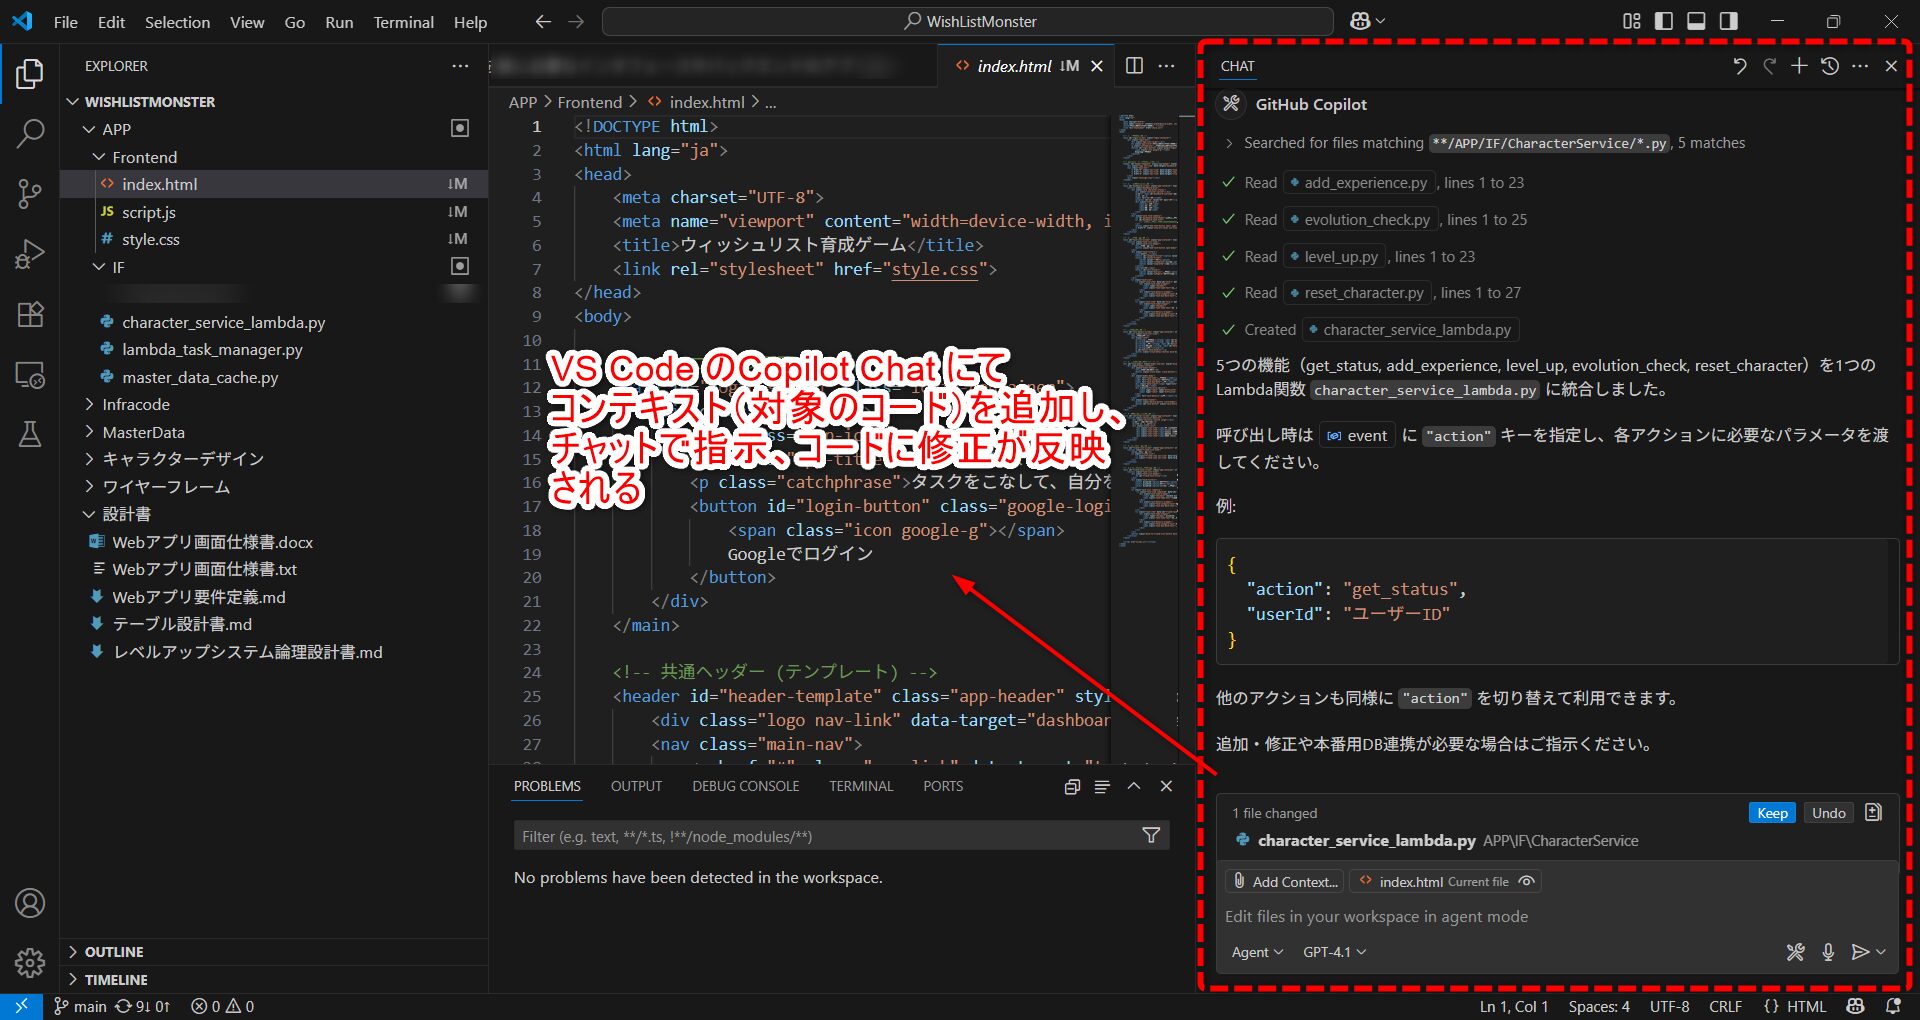Open the Search view in activity bar
This screenshot has width=1920, height=1020.
[30, 133]
